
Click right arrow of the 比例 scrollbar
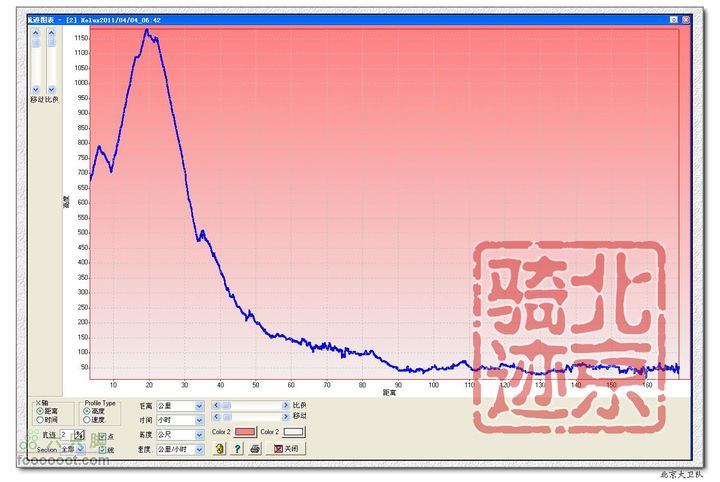click(286, 405)
